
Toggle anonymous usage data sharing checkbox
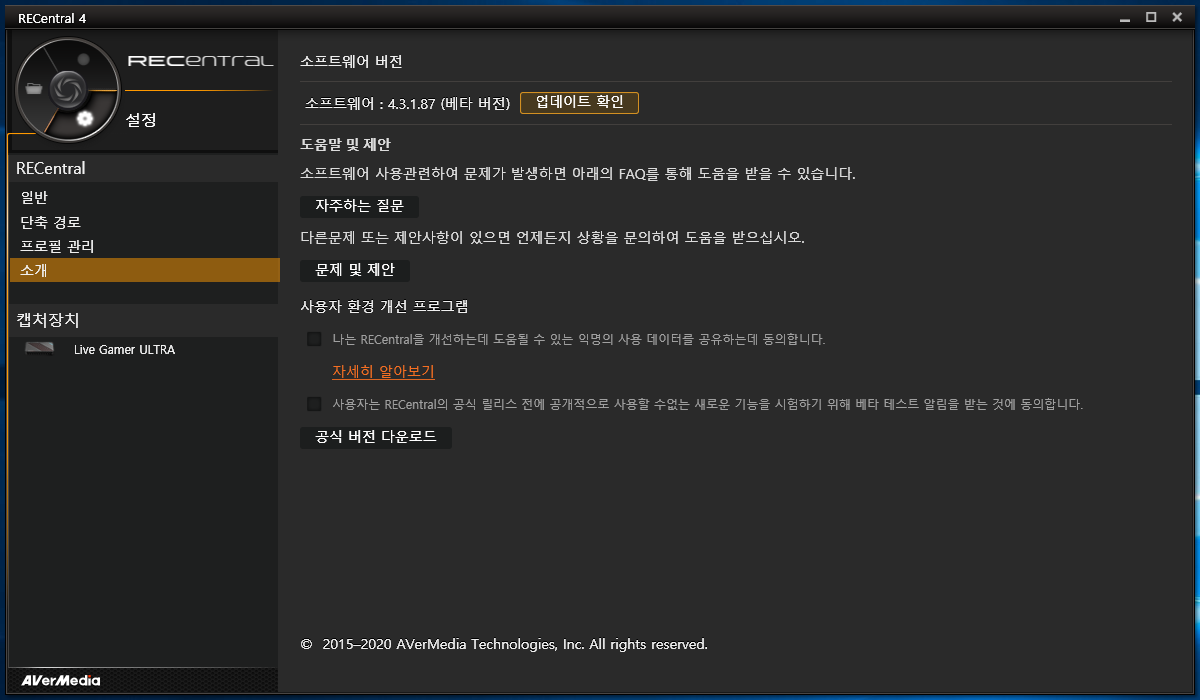(x=314, y=339)
